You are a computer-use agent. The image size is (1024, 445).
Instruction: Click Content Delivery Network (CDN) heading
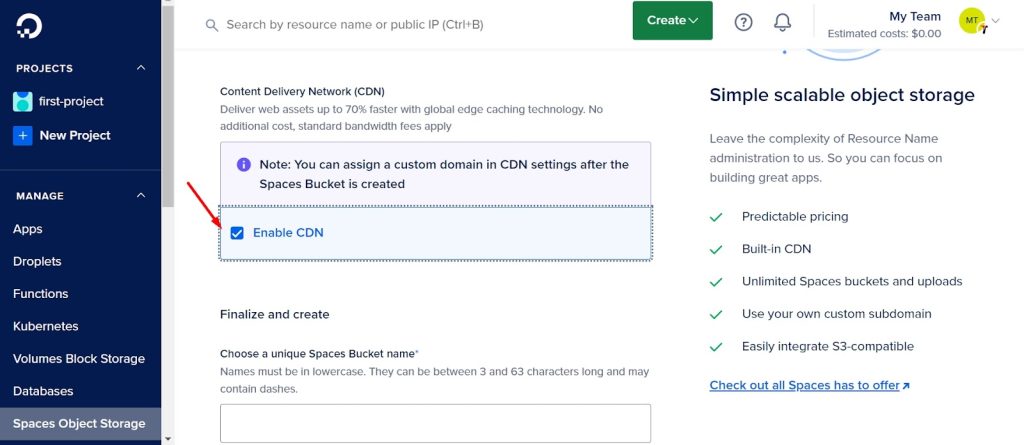(x=302, y=91)
